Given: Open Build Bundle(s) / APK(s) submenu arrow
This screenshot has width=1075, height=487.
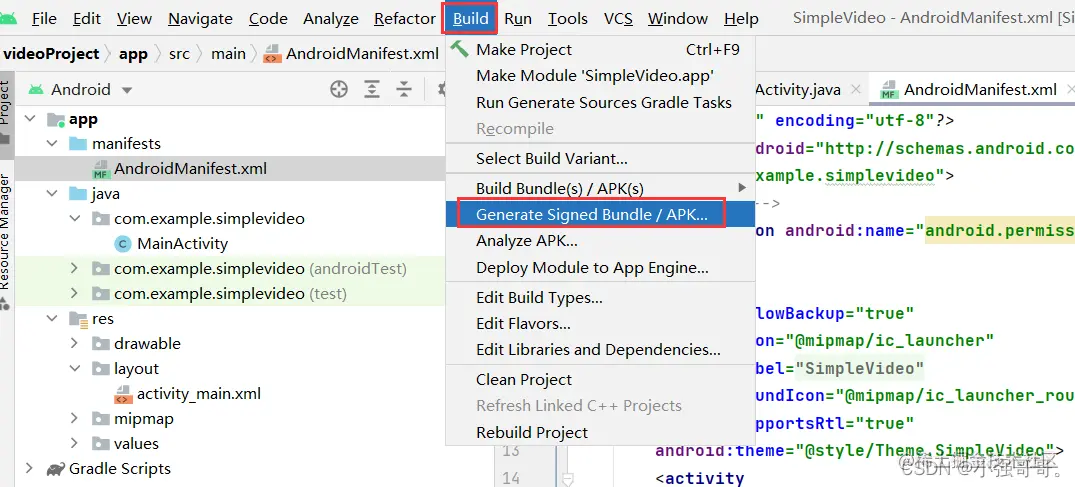Looking at the screenshot, I should coord(741,187).
